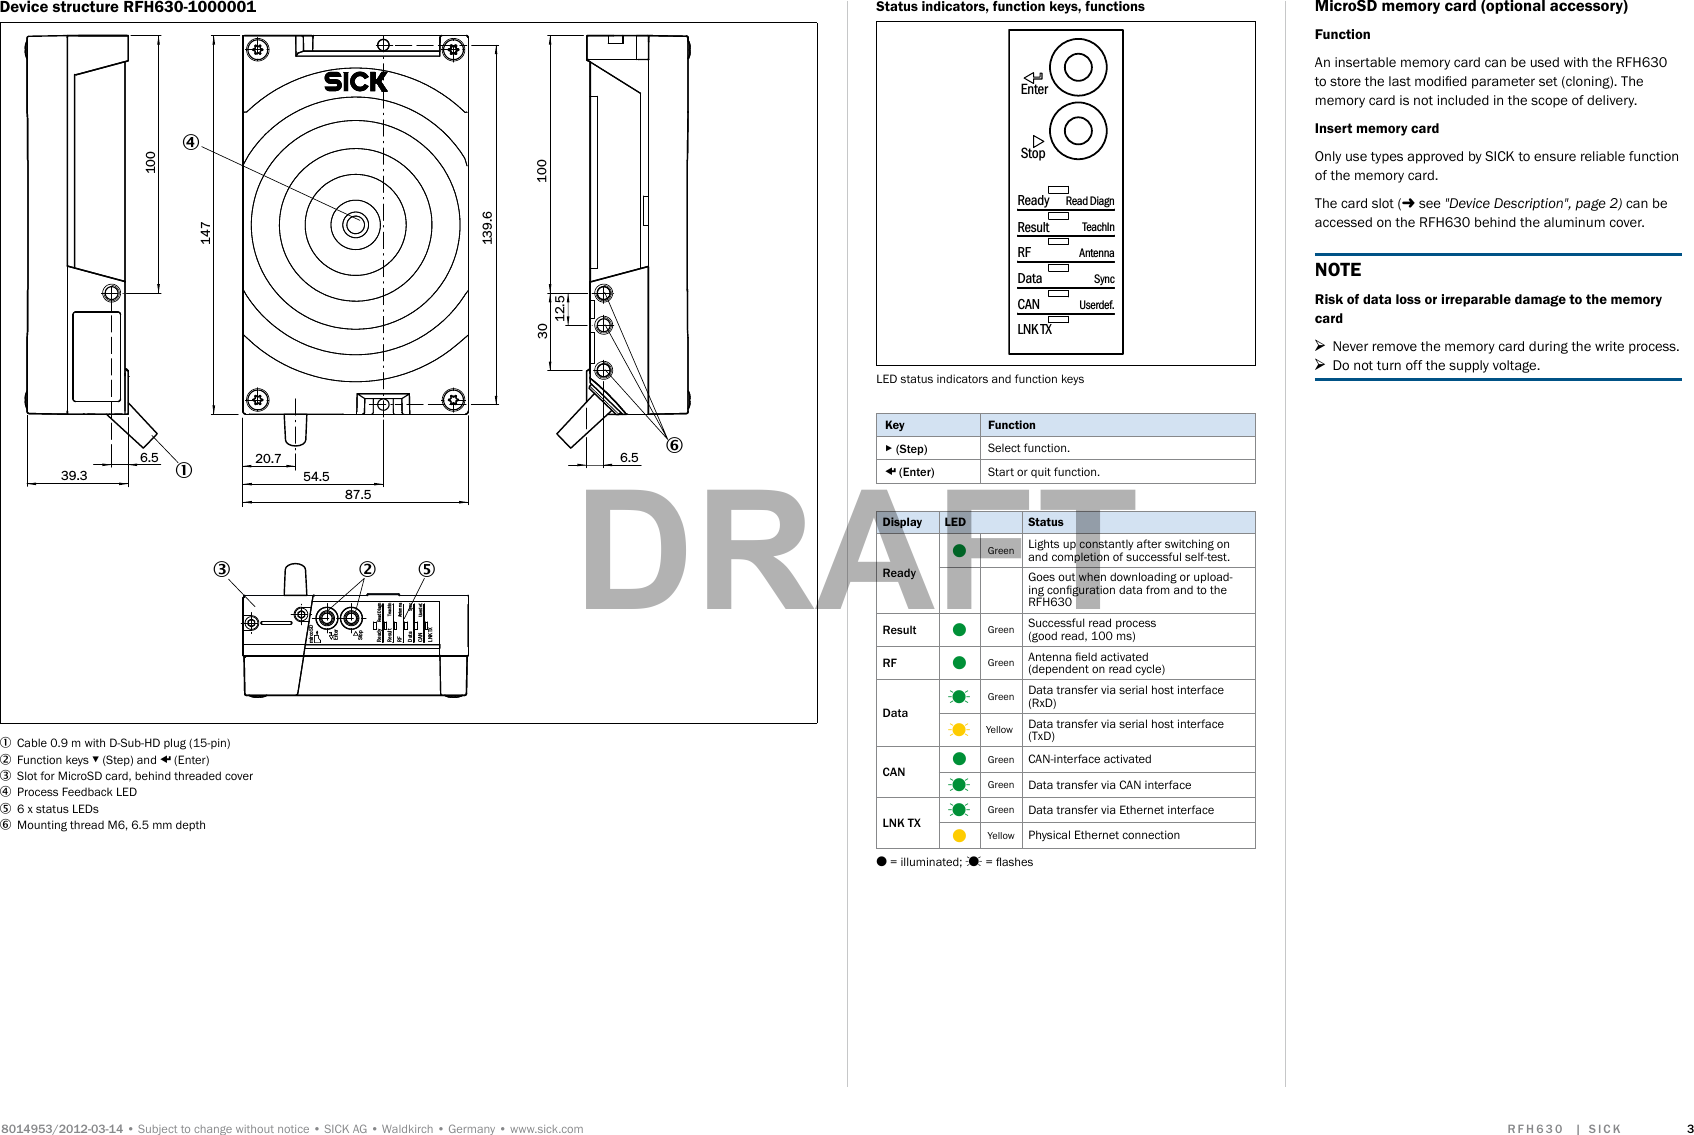1694x1135 pixels.
Task: Click the '6 x status LEDs' legend line
Action: click(49, 809)
